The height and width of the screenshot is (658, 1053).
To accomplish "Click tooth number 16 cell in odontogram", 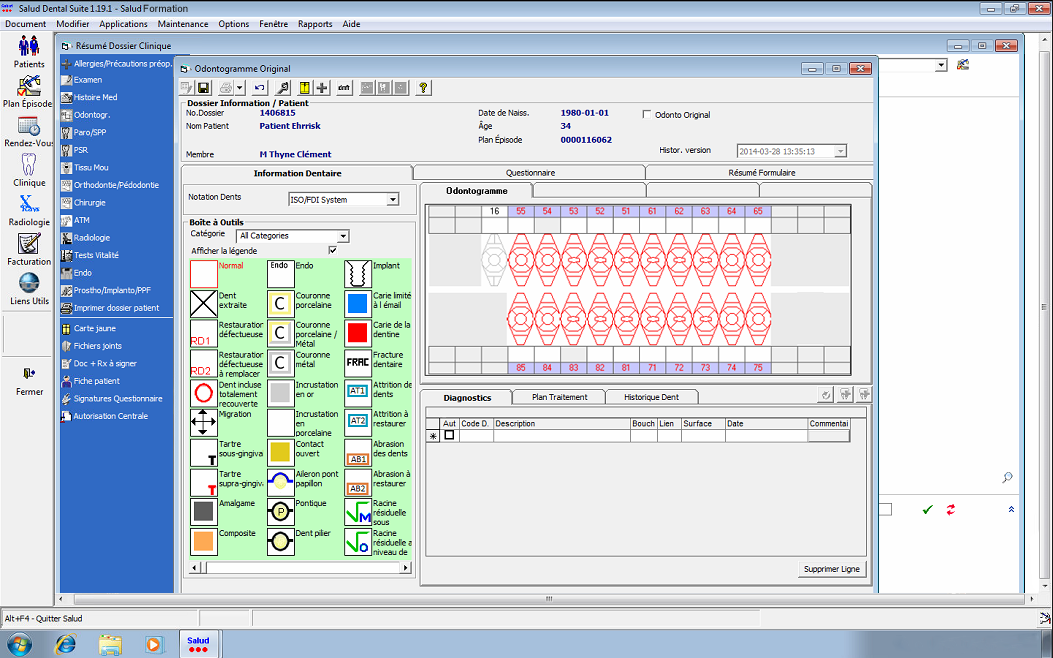I will pyautogui.click(x=494, y=211).
